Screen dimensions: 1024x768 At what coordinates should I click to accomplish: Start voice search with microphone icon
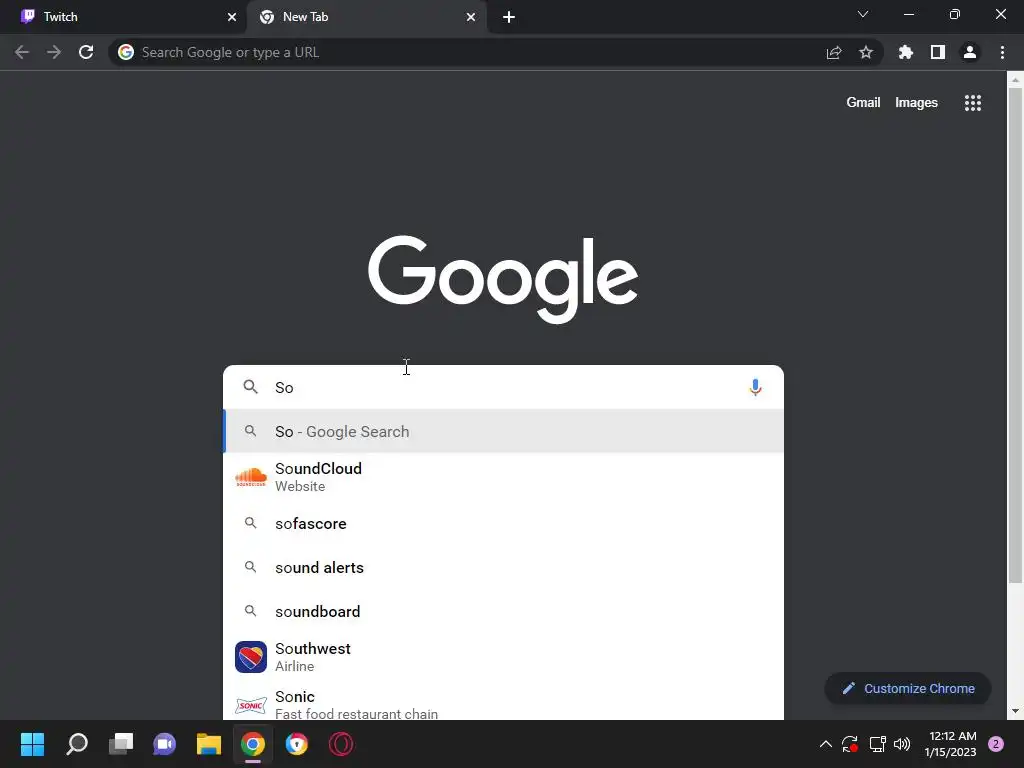click(755, 387)
